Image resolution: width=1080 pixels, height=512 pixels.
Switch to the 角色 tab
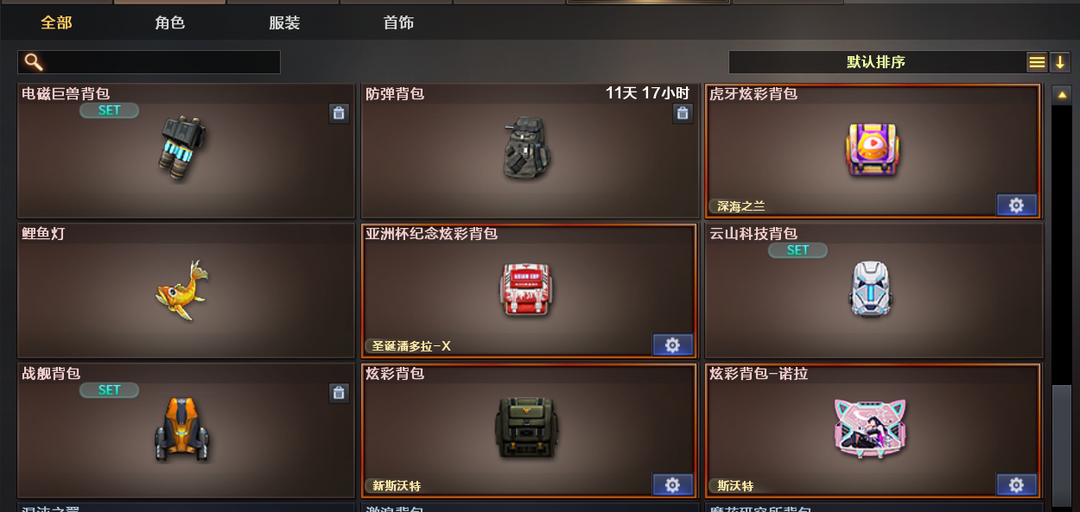point(169,23)
